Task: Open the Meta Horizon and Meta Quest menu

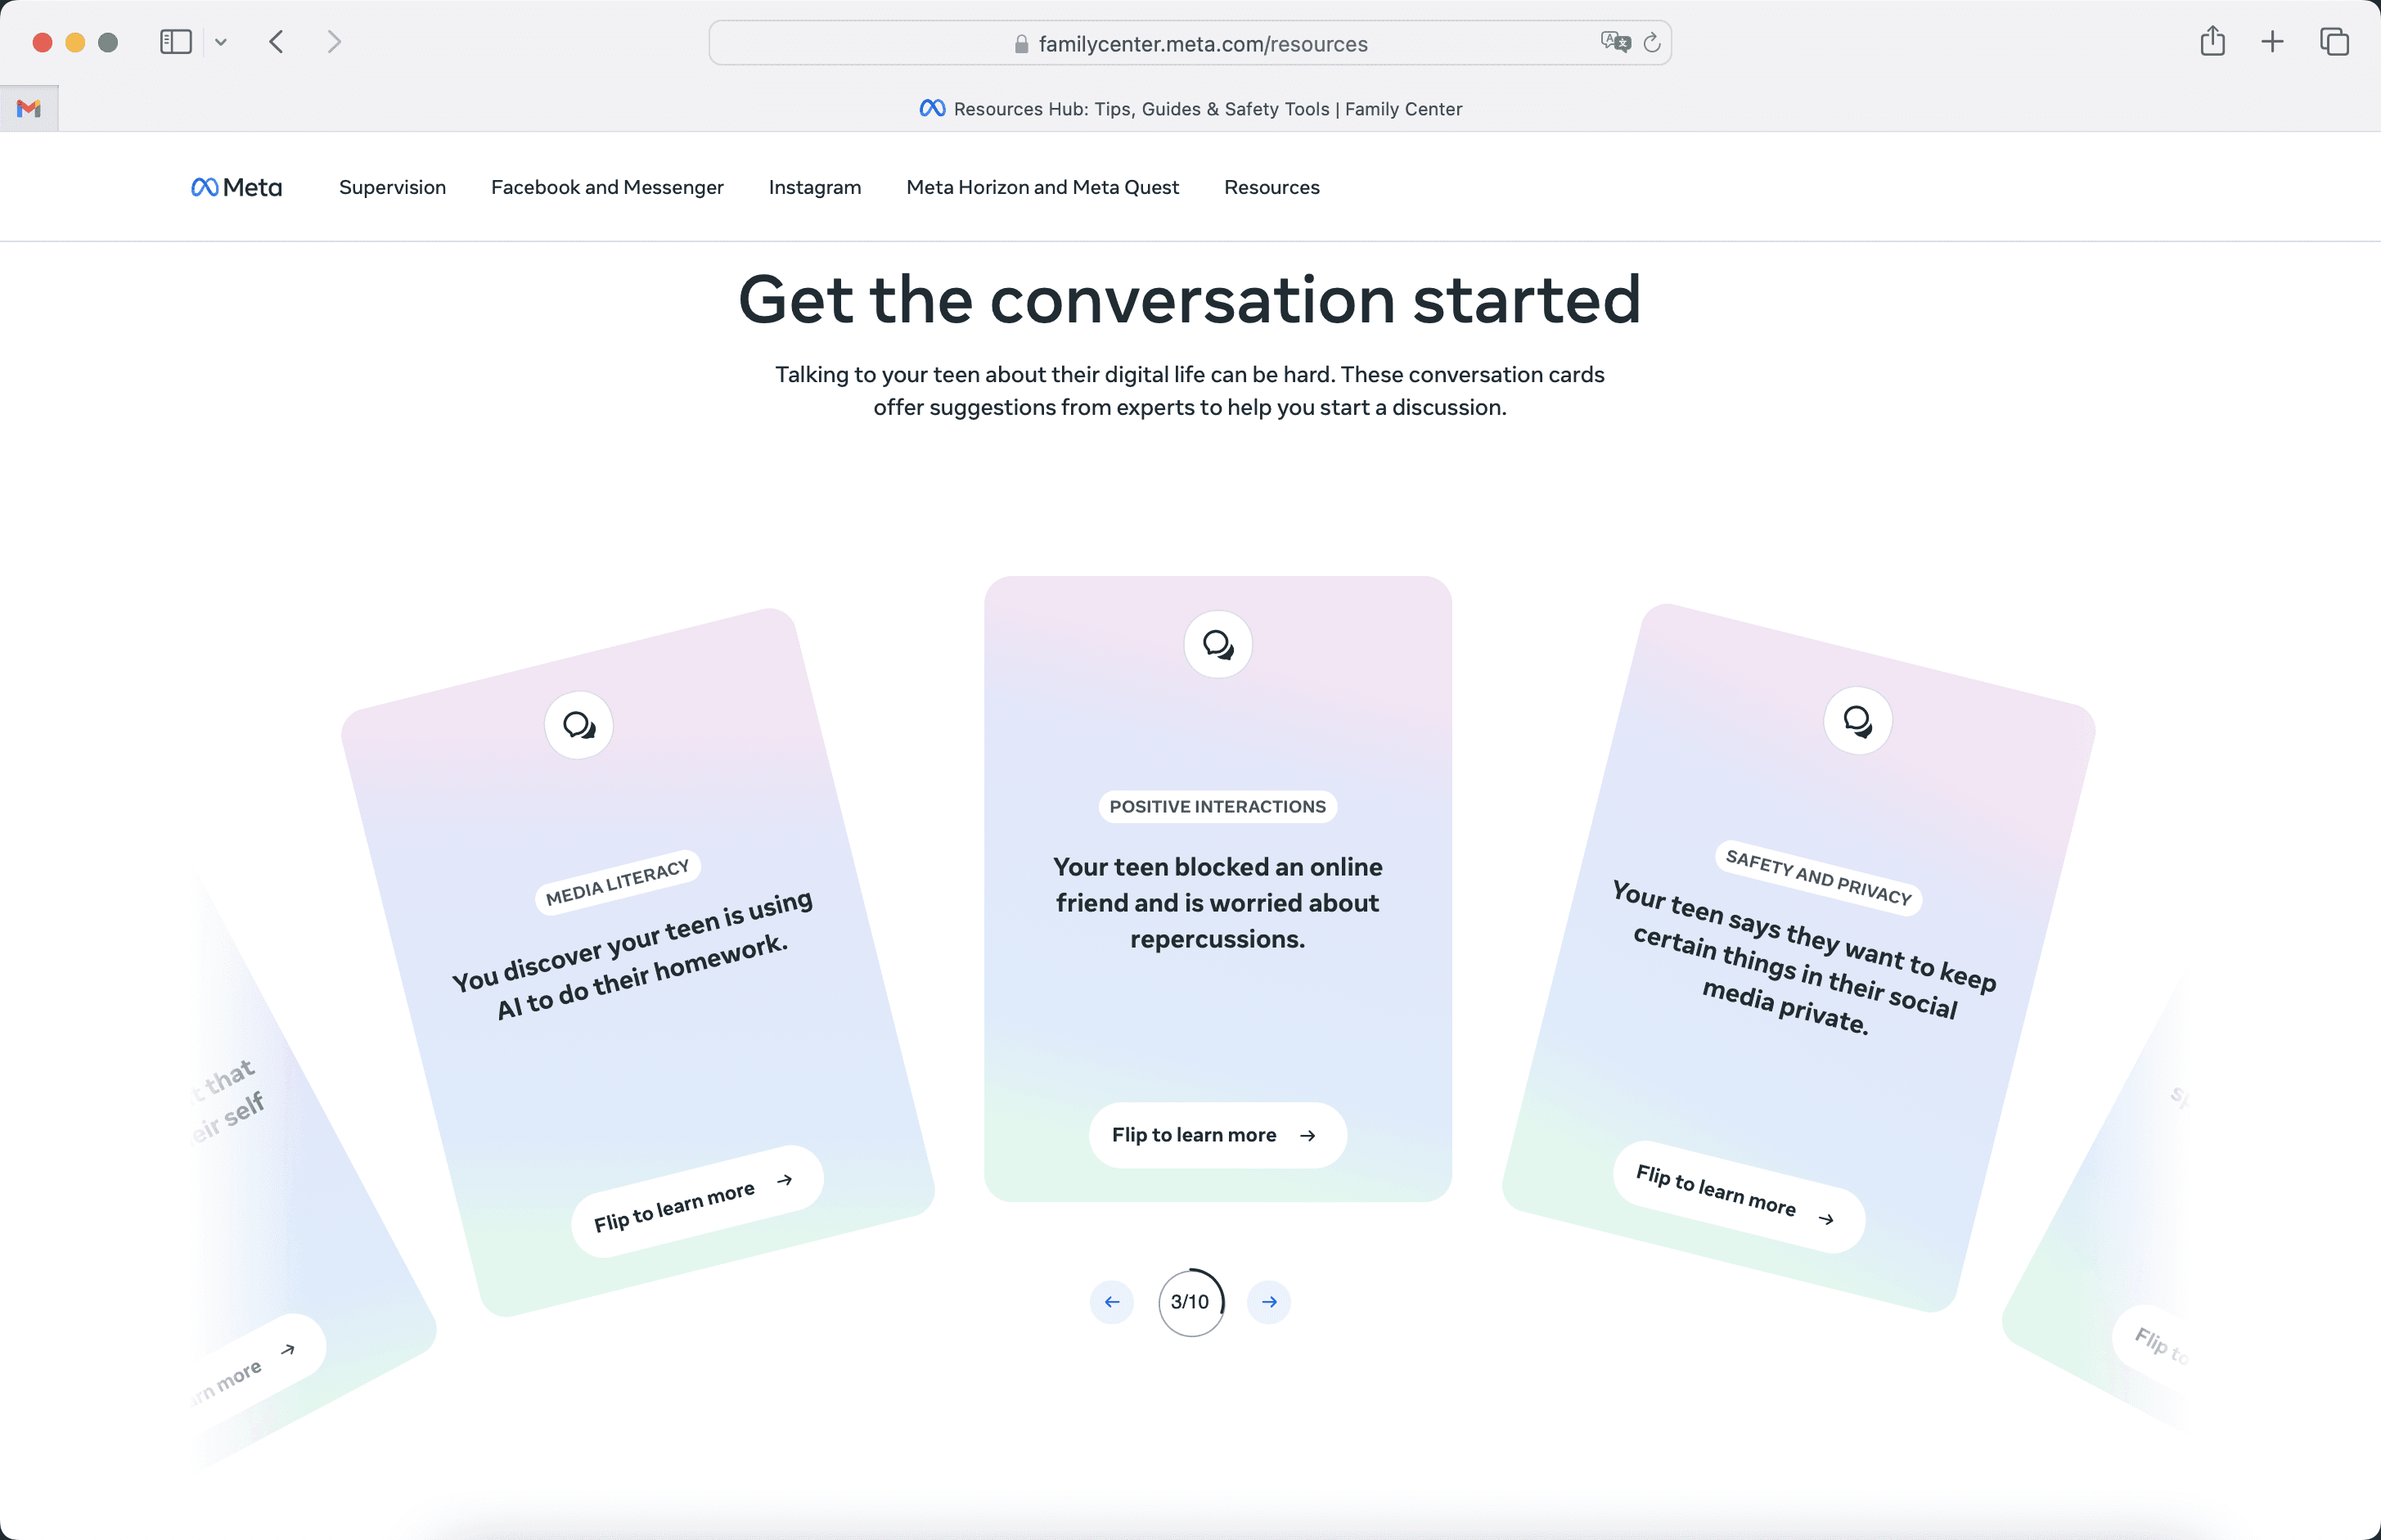Action: pyautogui.click(x=1042, y=187)
